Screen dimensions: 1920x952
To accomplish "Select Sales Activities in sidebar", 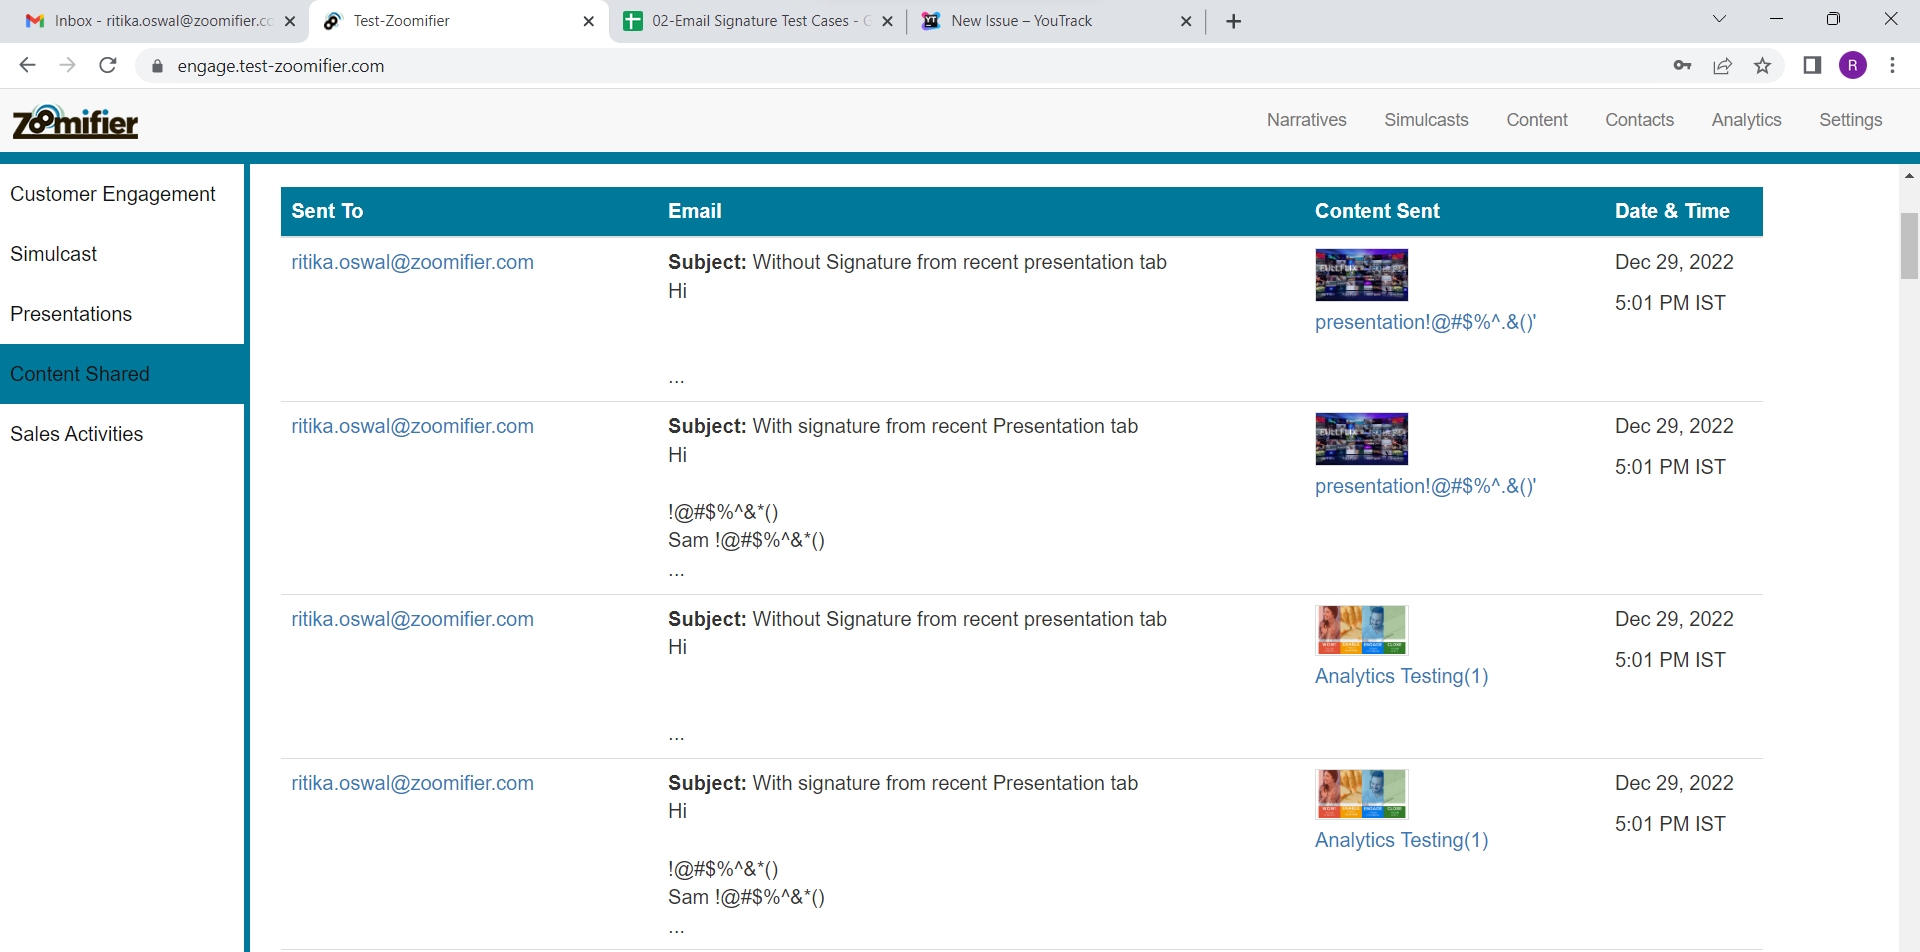I will click(77, 434).
